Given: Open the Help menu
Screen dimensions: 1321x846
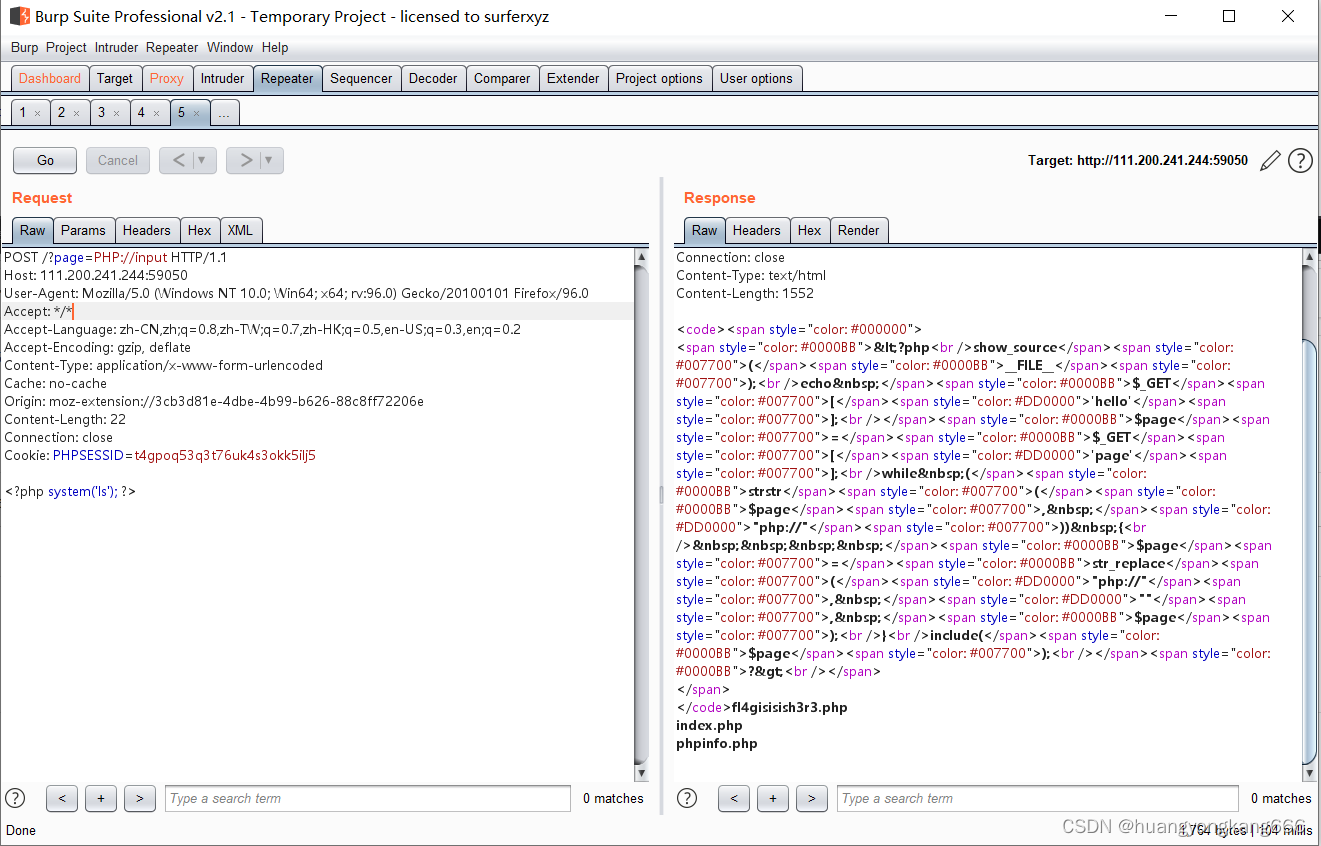Looking at the screenshot, I should pos(275,47).
